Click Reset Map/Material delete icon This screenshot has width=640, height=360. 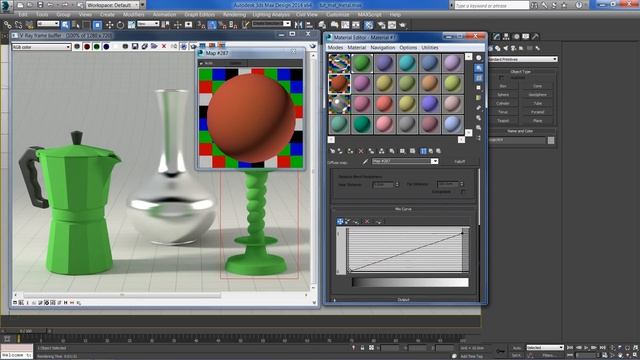(x=361, y=151)
